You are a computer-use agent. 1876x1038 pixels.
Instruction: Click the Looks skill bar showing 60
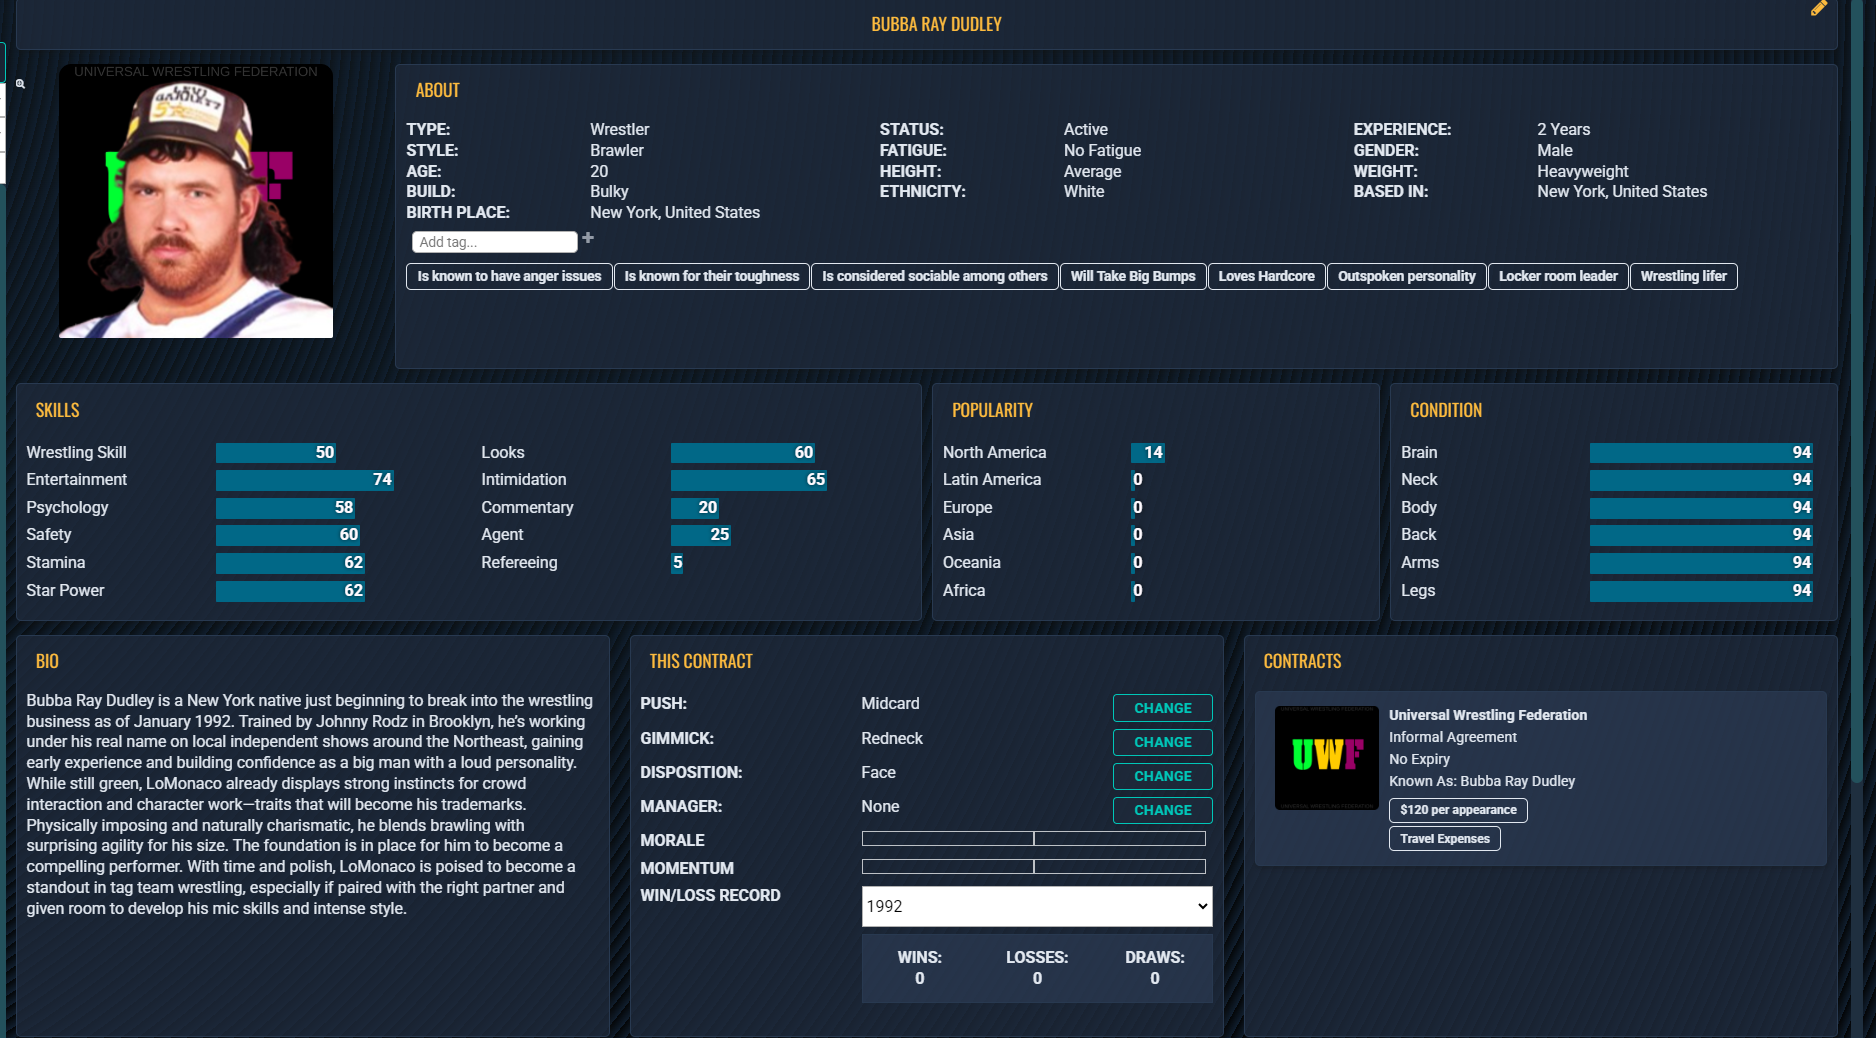[743, 453]
